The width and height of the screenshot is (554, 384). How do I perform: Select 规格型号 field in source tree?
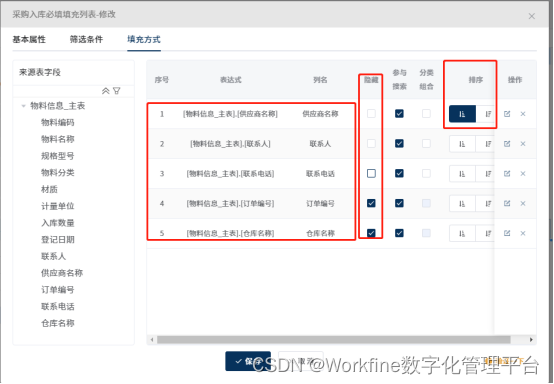58,156
